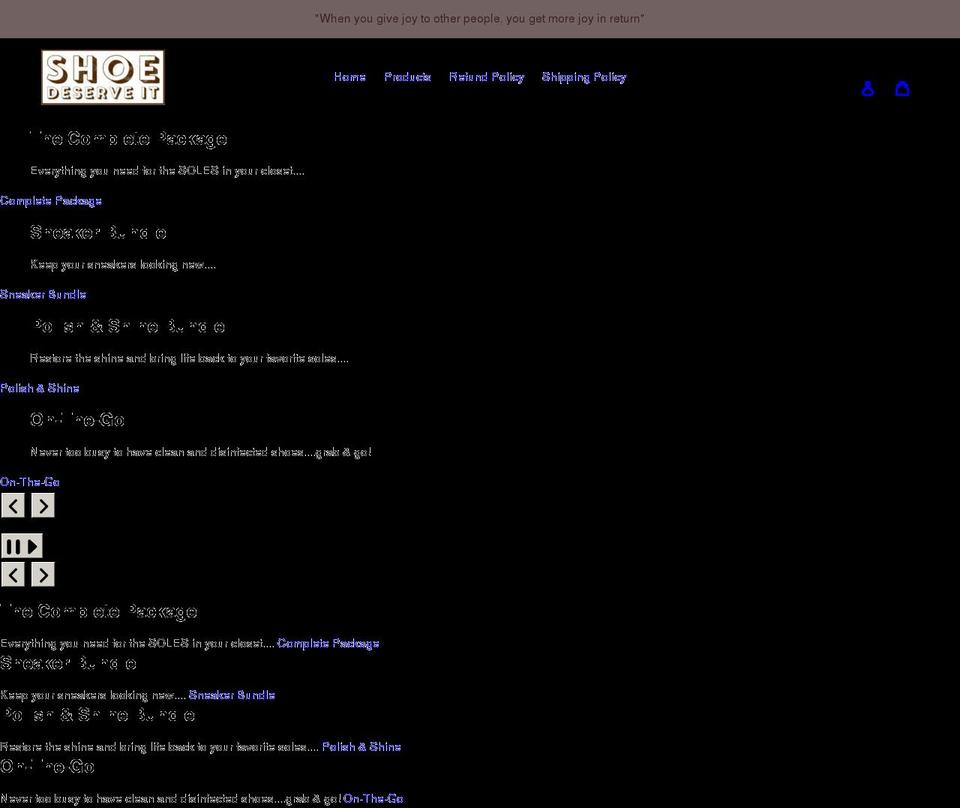Open the account login icon
960x808 pixels.
[868, 89]
